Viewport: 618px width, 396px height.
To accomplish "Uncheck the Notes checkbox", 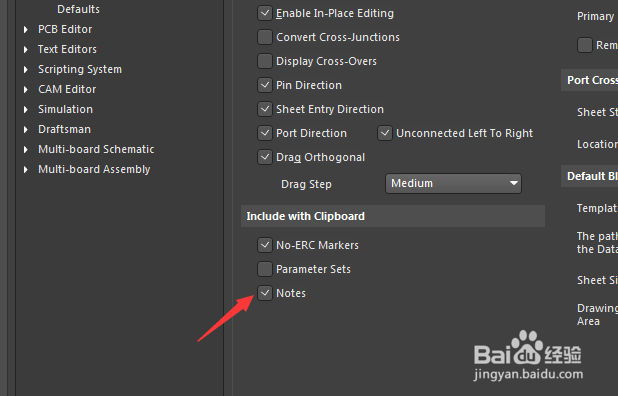I will pyautogui.click(x=265, y=293).
